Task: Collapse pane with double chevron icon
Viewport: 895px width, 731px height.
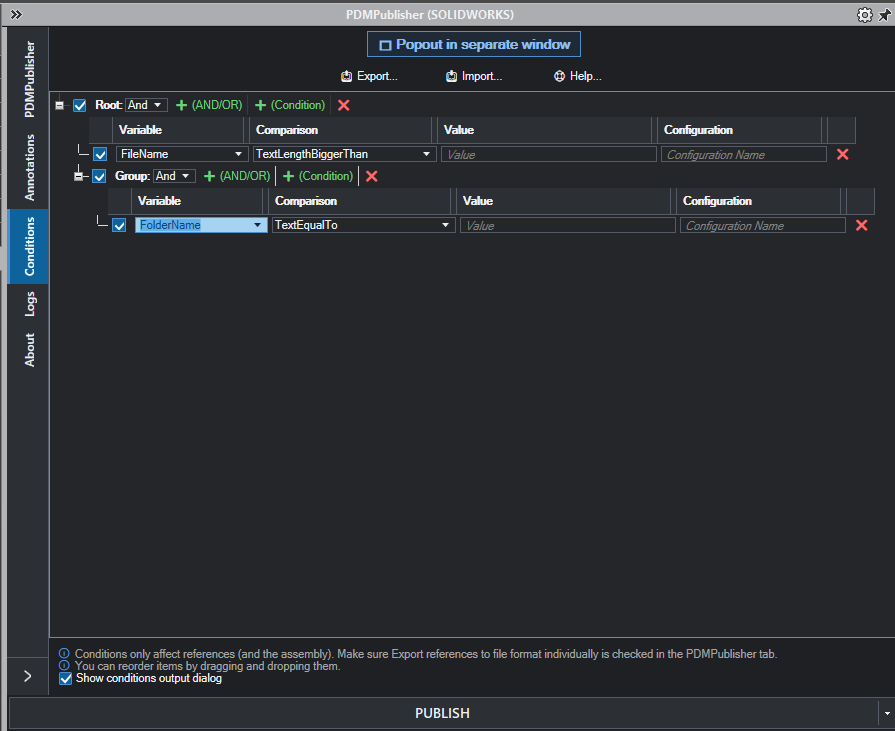Action: pos(16,15)
